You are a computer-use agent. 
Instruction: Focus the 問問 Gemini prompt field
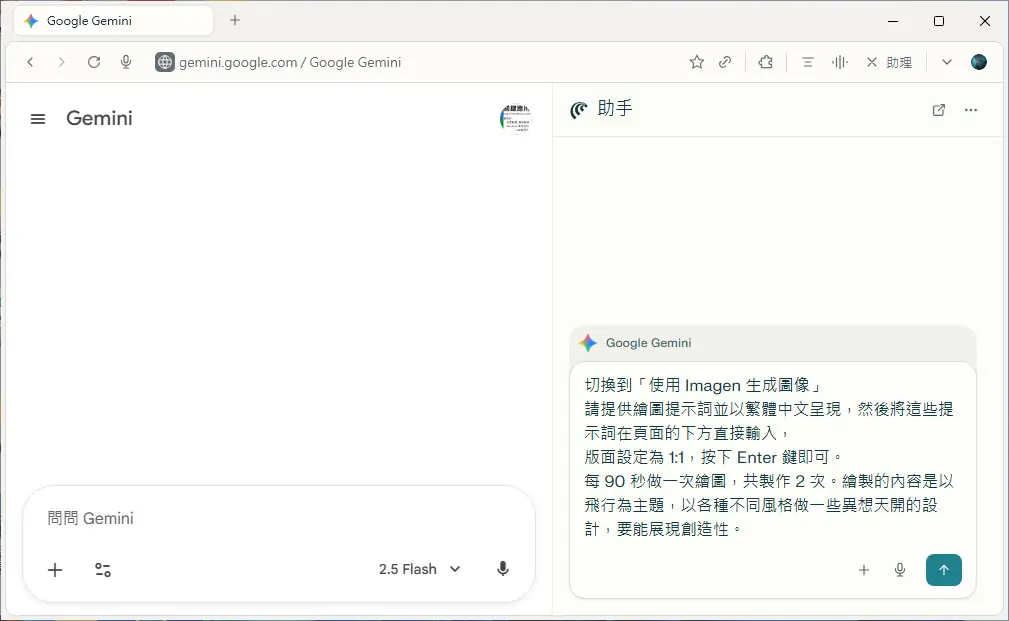pos(279,519)
